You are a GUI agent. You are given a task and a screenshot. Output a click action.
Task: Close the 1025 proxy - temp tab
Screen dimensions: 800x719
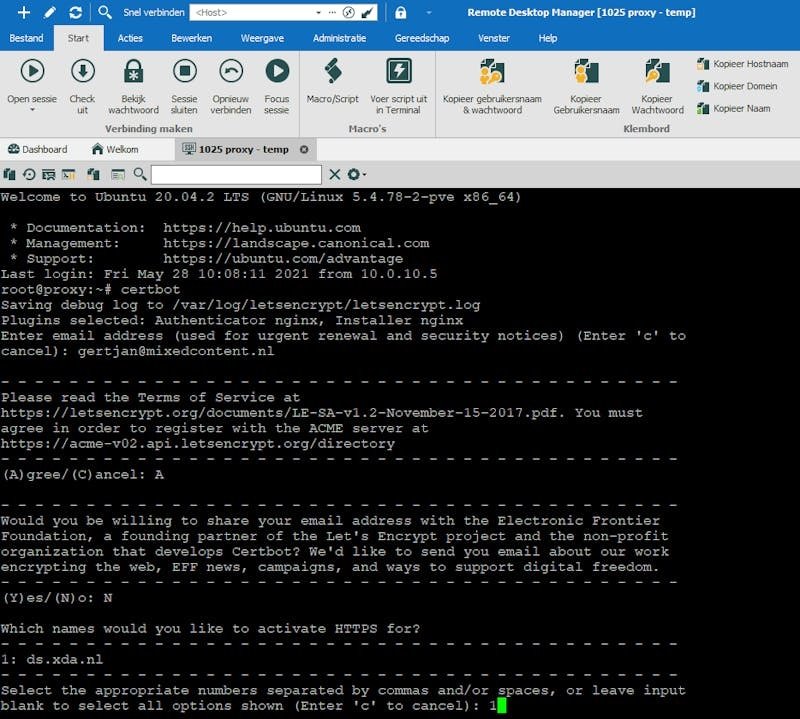click(x=304, y=150)
